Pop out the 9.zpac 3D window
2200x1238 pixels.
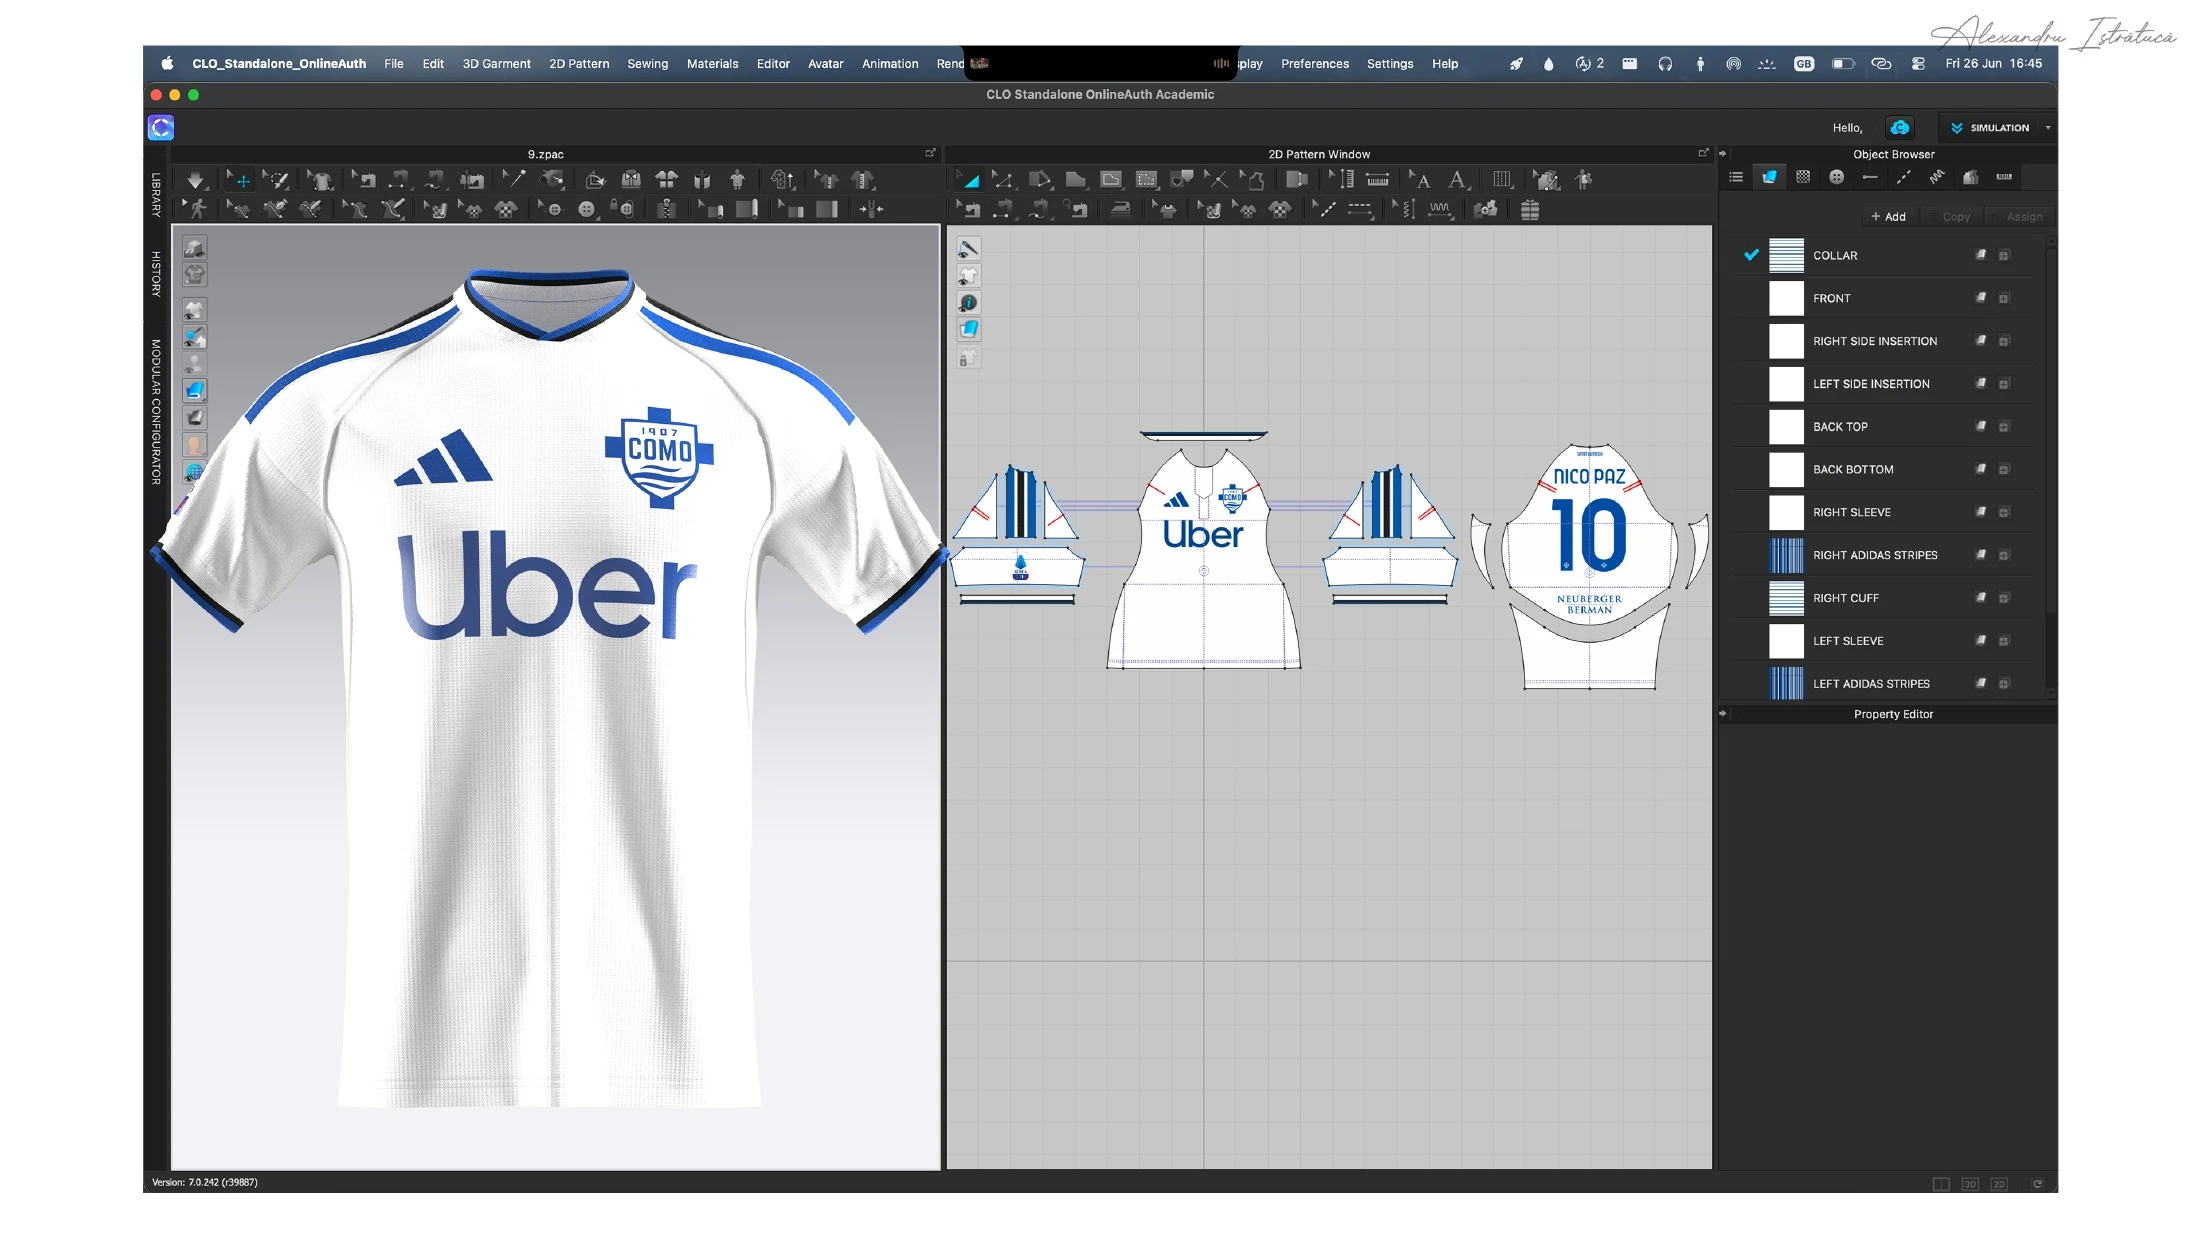(930, 153)
